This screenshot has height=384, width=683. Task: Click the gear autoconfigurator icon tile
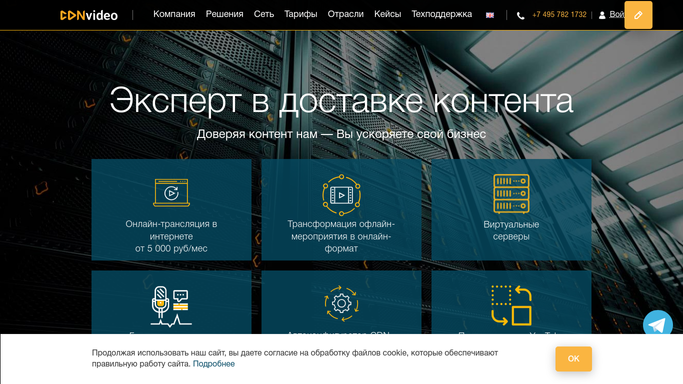coord(341,303)
